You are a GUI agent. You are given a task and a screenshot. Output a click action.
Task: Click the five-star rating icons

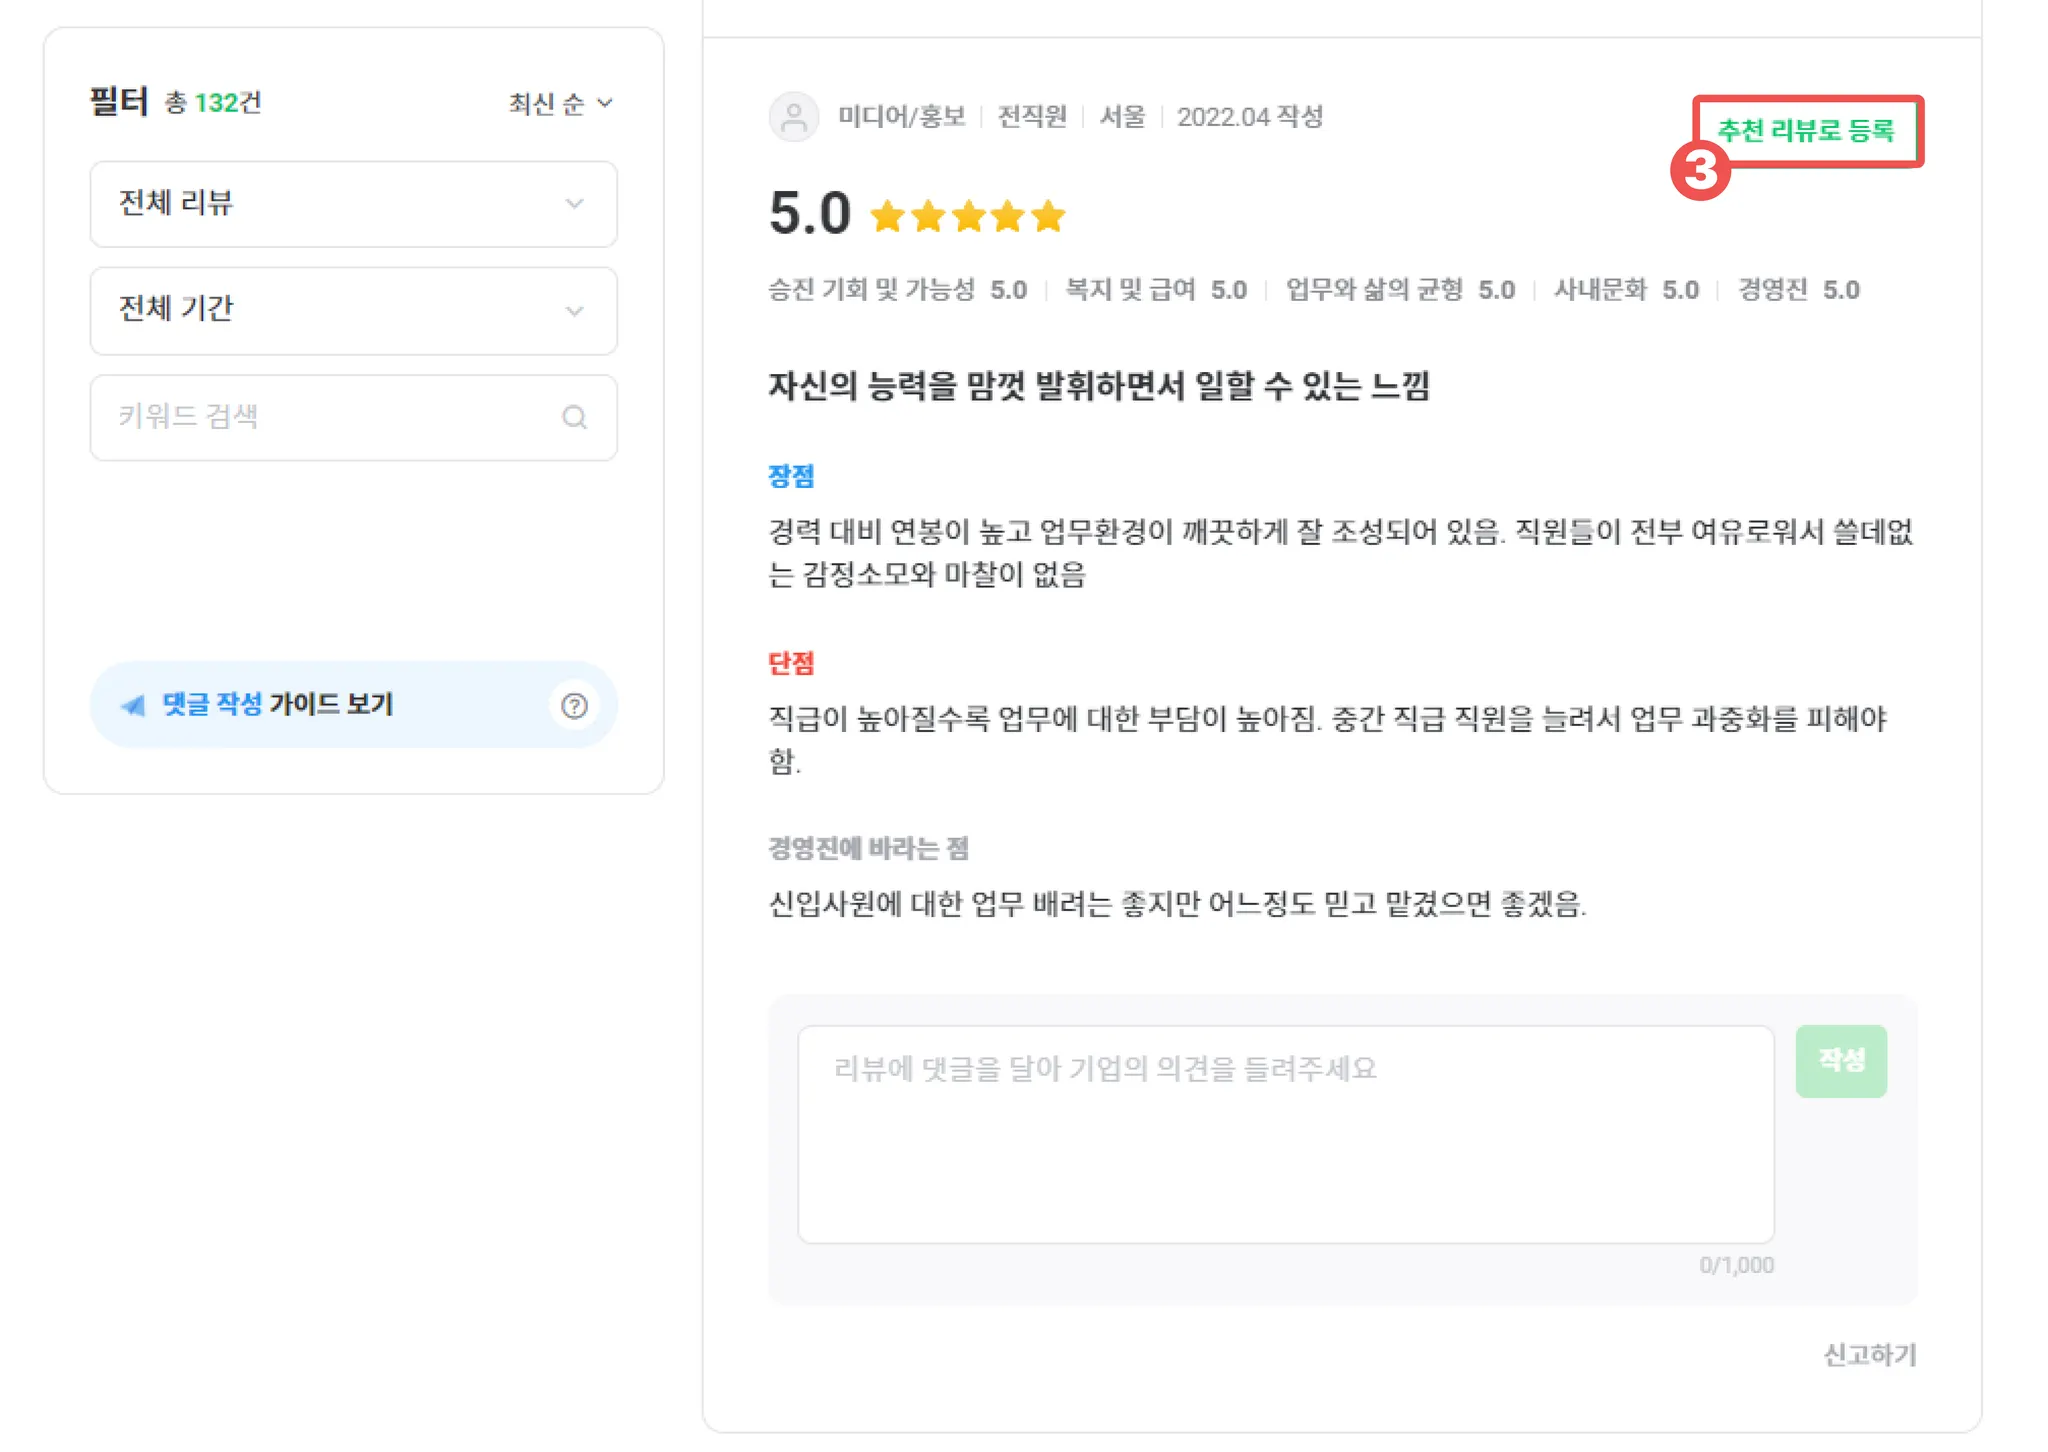[967, 216]
